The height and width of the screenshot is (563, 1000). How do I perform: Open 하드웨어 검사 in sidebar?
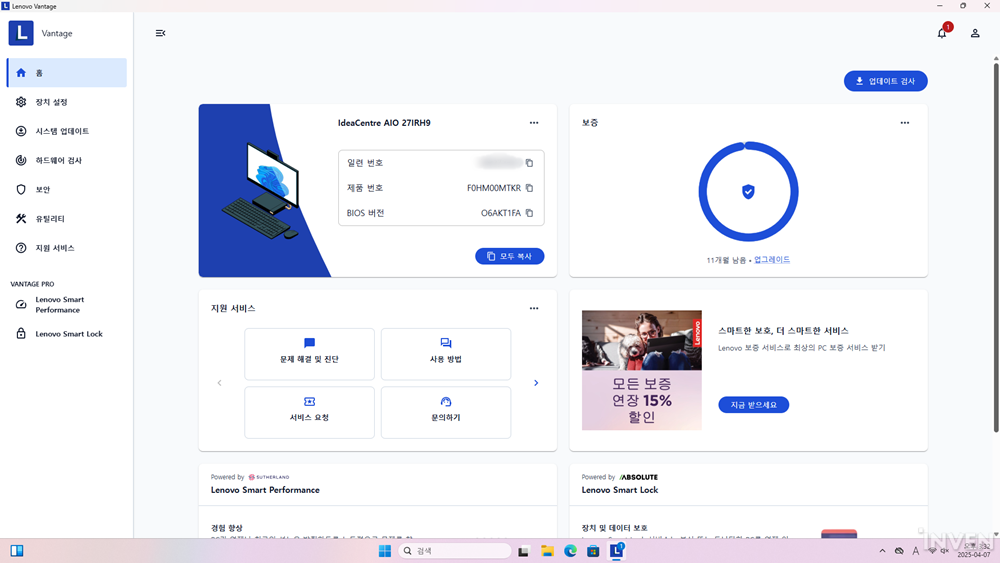(x=67, y=161)
